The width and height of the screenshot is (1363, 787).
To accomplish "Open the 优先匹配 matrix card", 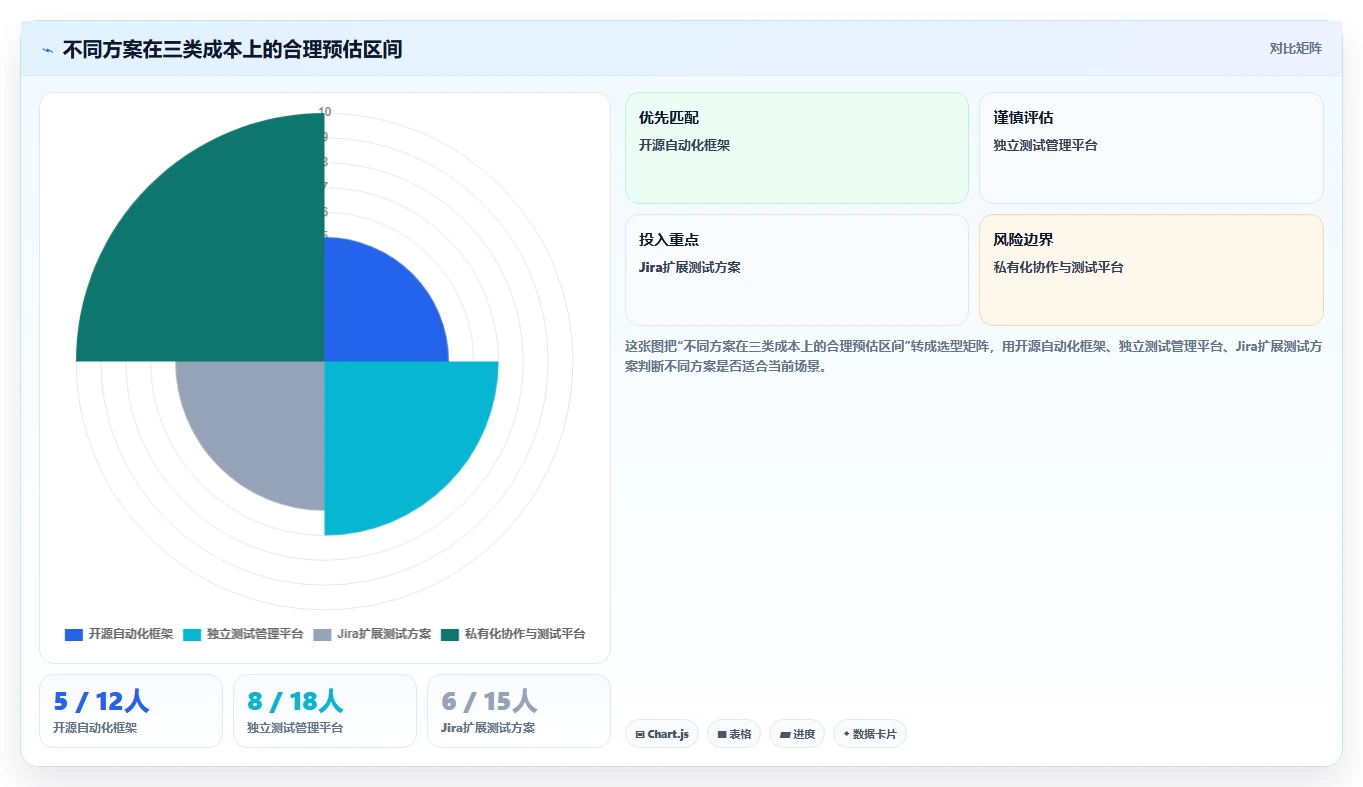I will 797,148.
